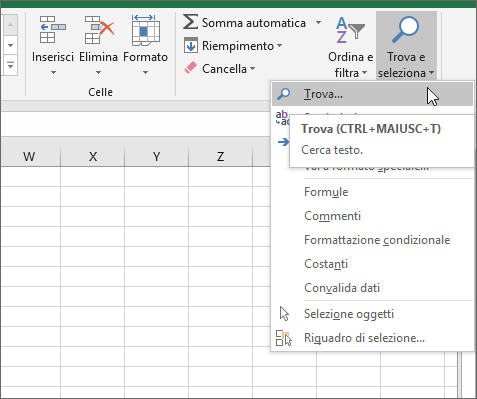
Task: Select column Z header
Action: point(220,156)
